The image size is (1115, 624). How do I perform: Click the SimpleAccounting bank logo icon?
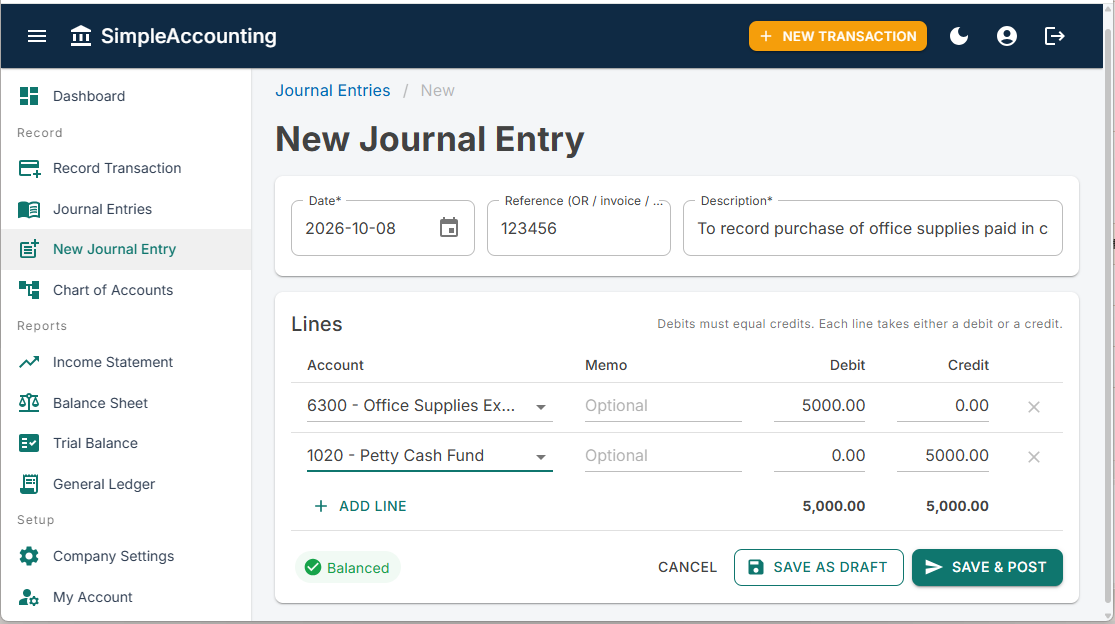point(81,36)
